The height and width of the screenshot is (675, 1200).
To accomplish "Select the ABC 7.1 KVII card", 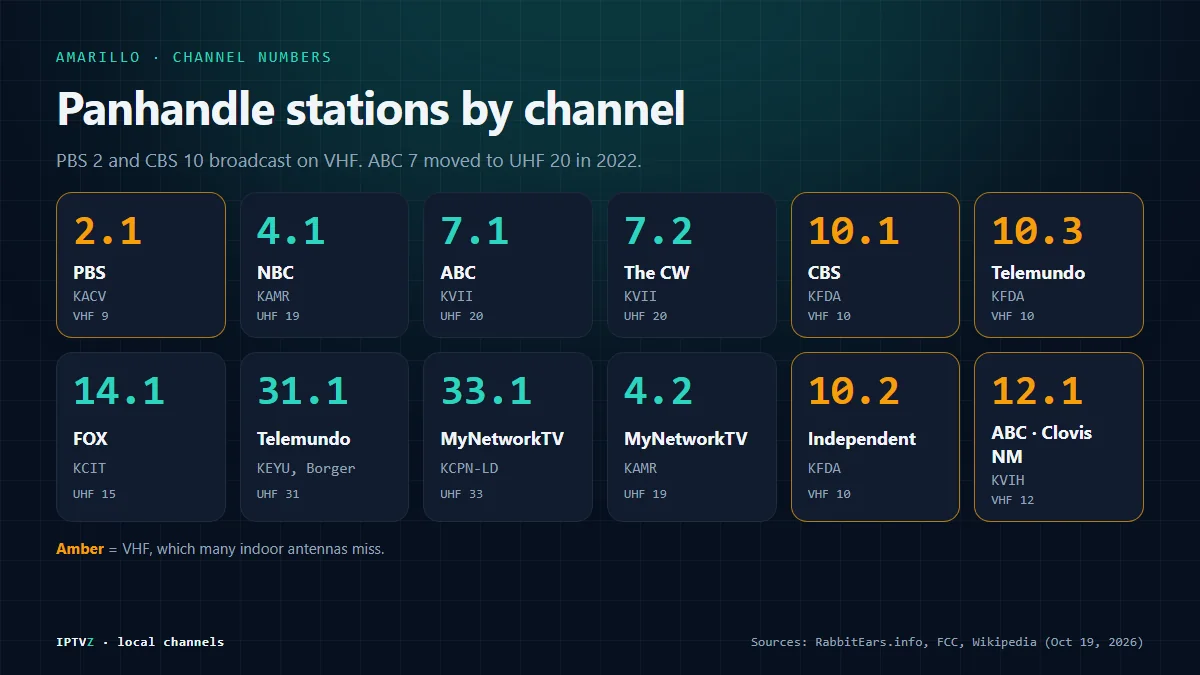I will 508,265.
